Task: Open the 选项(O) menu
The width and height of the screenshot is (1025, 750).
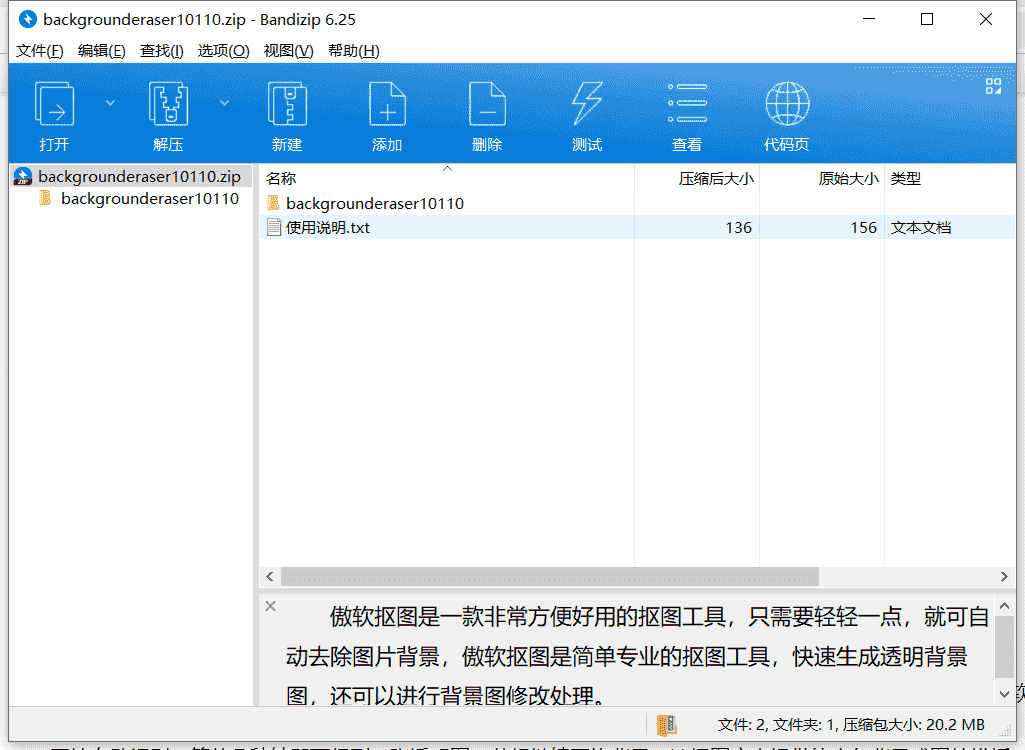Action: click(x=223, y=50)
